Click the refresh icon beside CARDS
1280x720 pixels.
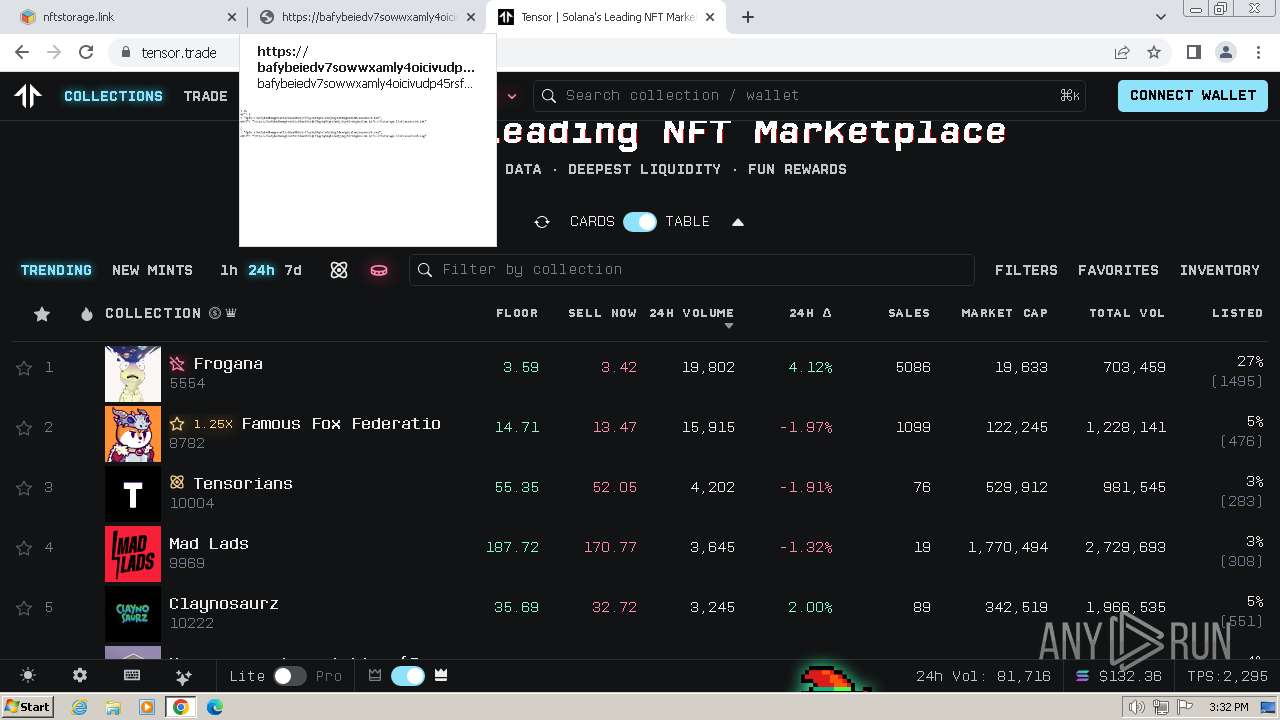542,222
